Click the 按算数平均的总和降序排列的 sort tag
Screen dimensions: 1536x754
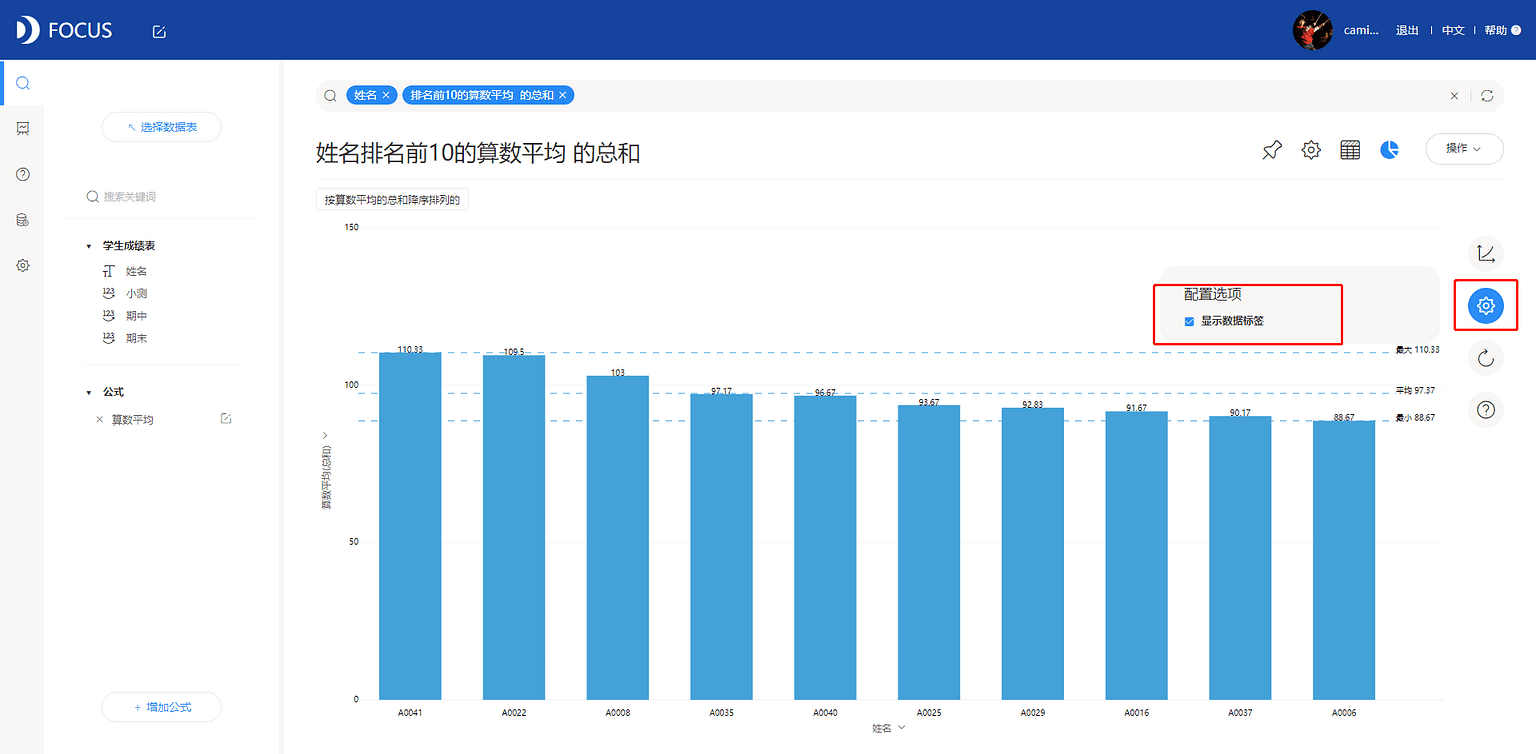[x=392, y=200]
